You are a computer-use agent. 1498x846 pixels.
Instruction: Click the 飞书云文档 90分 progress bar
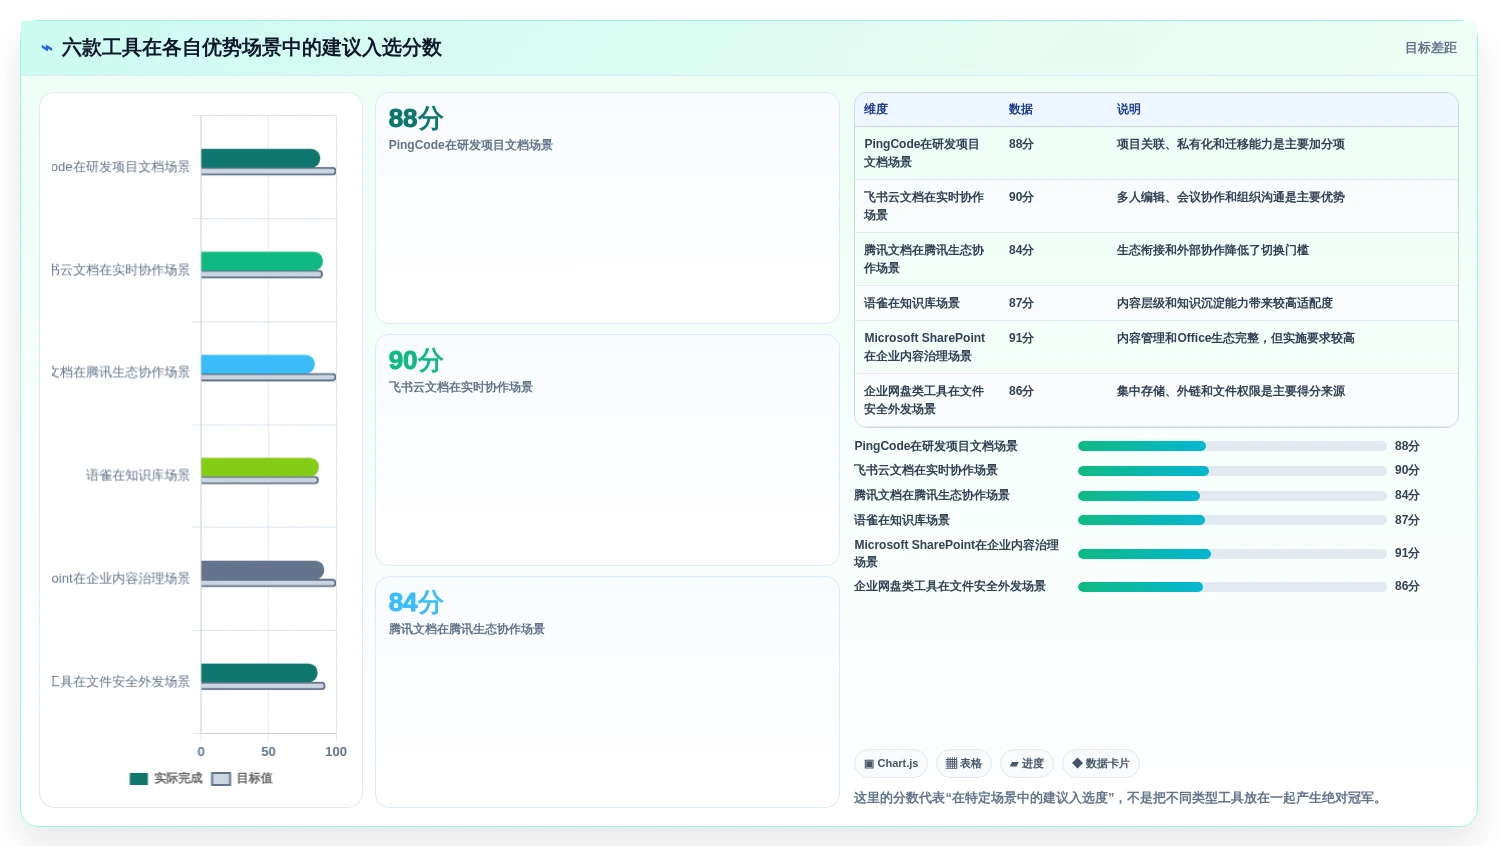point(1232,470)
